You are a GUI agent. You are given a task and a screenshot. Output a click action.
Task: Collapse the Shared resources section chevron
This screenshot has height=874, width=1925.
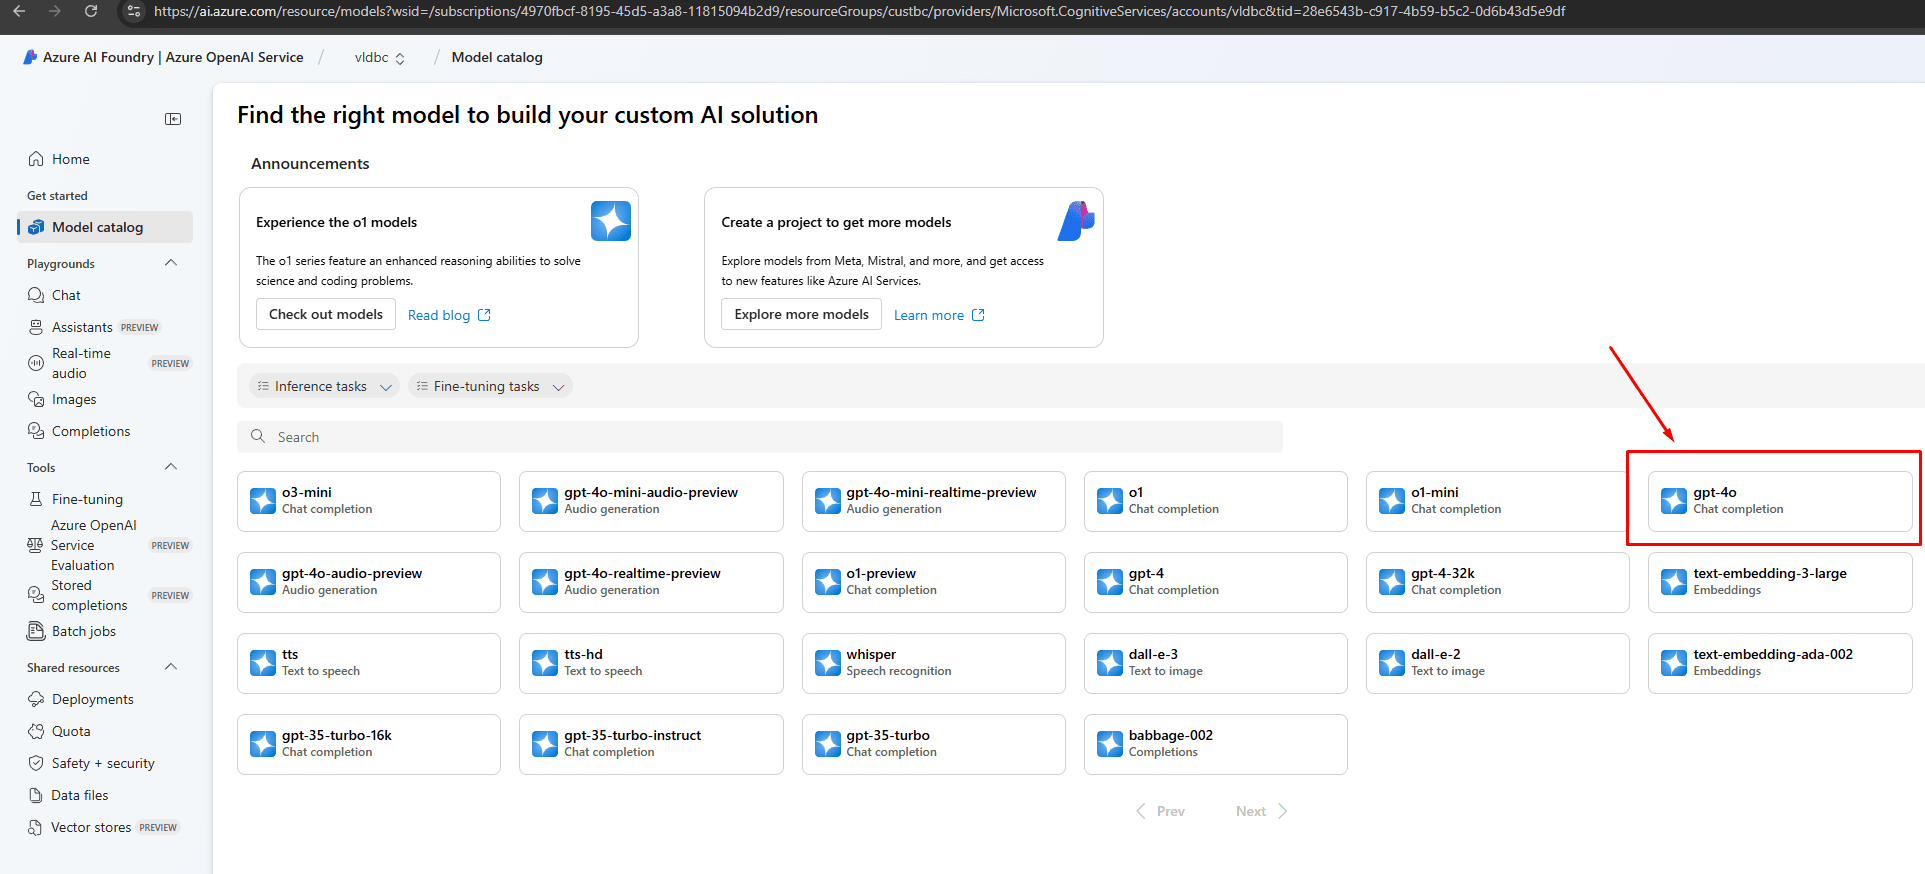pyautogui.click(x=171, y=667)
